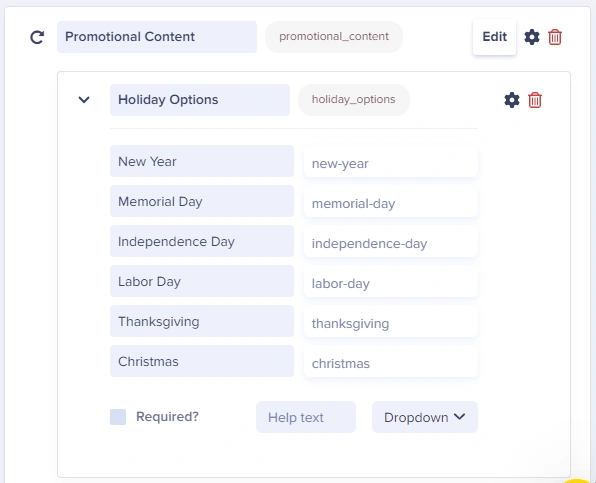This screenshot has height=483, width=596.
Task: Click the promotional_content slug pill
Action: (x=334, y=37)
